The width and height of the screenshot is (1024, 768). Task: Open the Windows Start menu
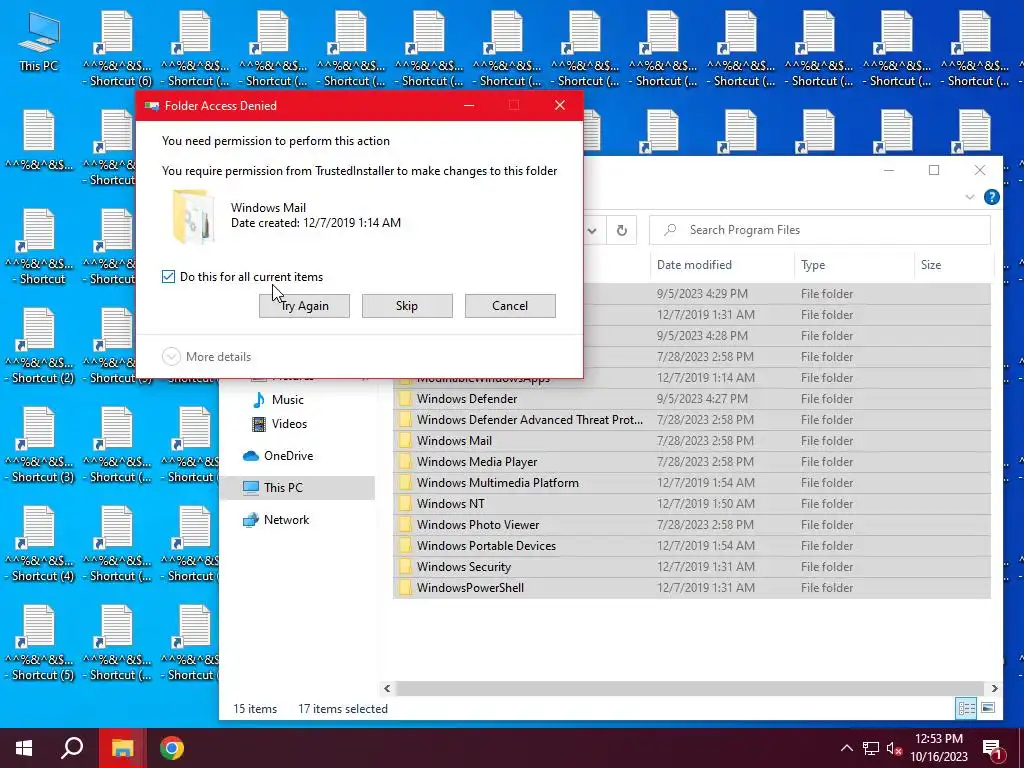tap(24, 748)
